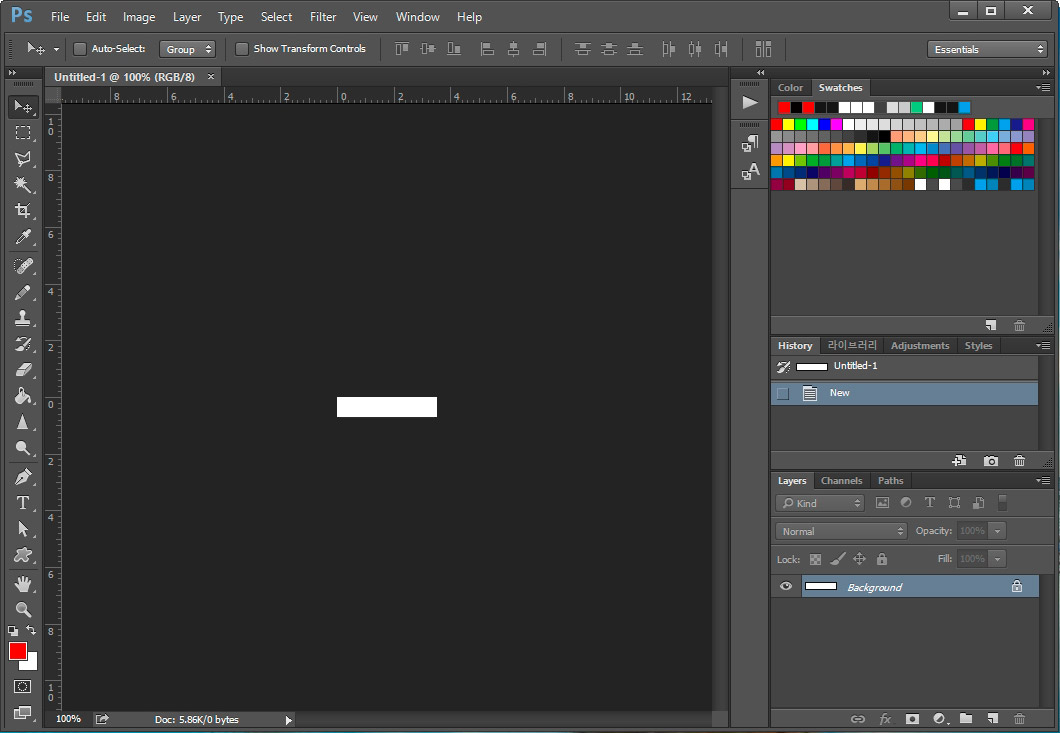Select the Brush tool

(23, 292)
